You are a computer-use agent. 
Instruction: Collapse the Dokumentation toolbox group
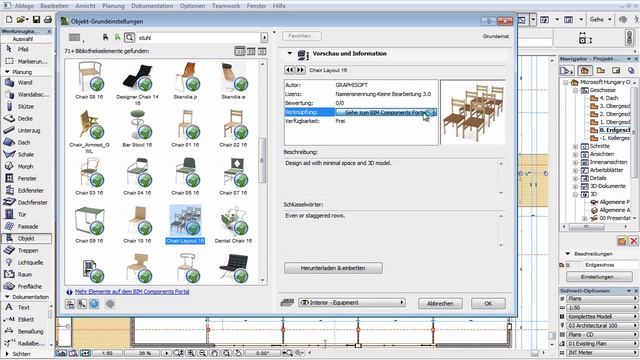point(7,297)
